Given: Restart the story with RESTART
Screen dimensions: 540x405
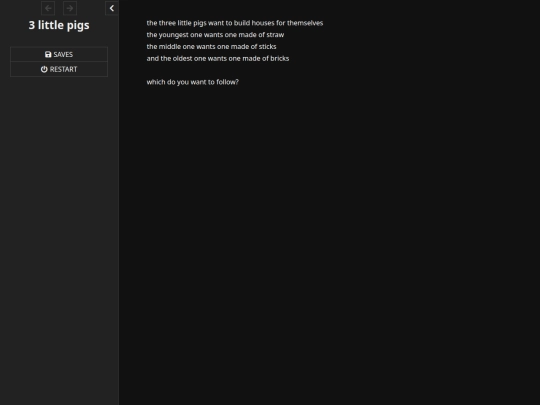Looking at the screenshot, I should click(x=59, y=69).
